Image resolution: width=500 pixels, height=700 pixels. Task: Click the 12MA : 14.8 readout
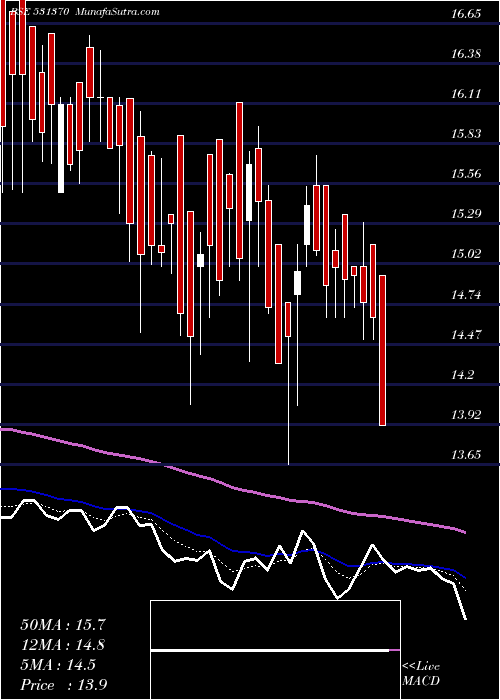pos(63,645)
